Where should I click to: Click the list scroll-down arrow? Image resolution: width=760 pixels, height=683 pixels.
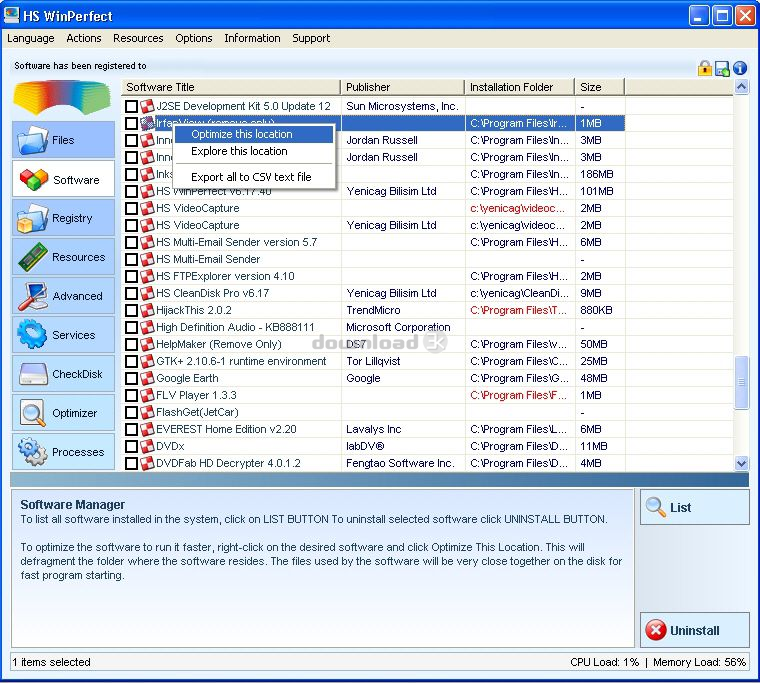(741, 463)
